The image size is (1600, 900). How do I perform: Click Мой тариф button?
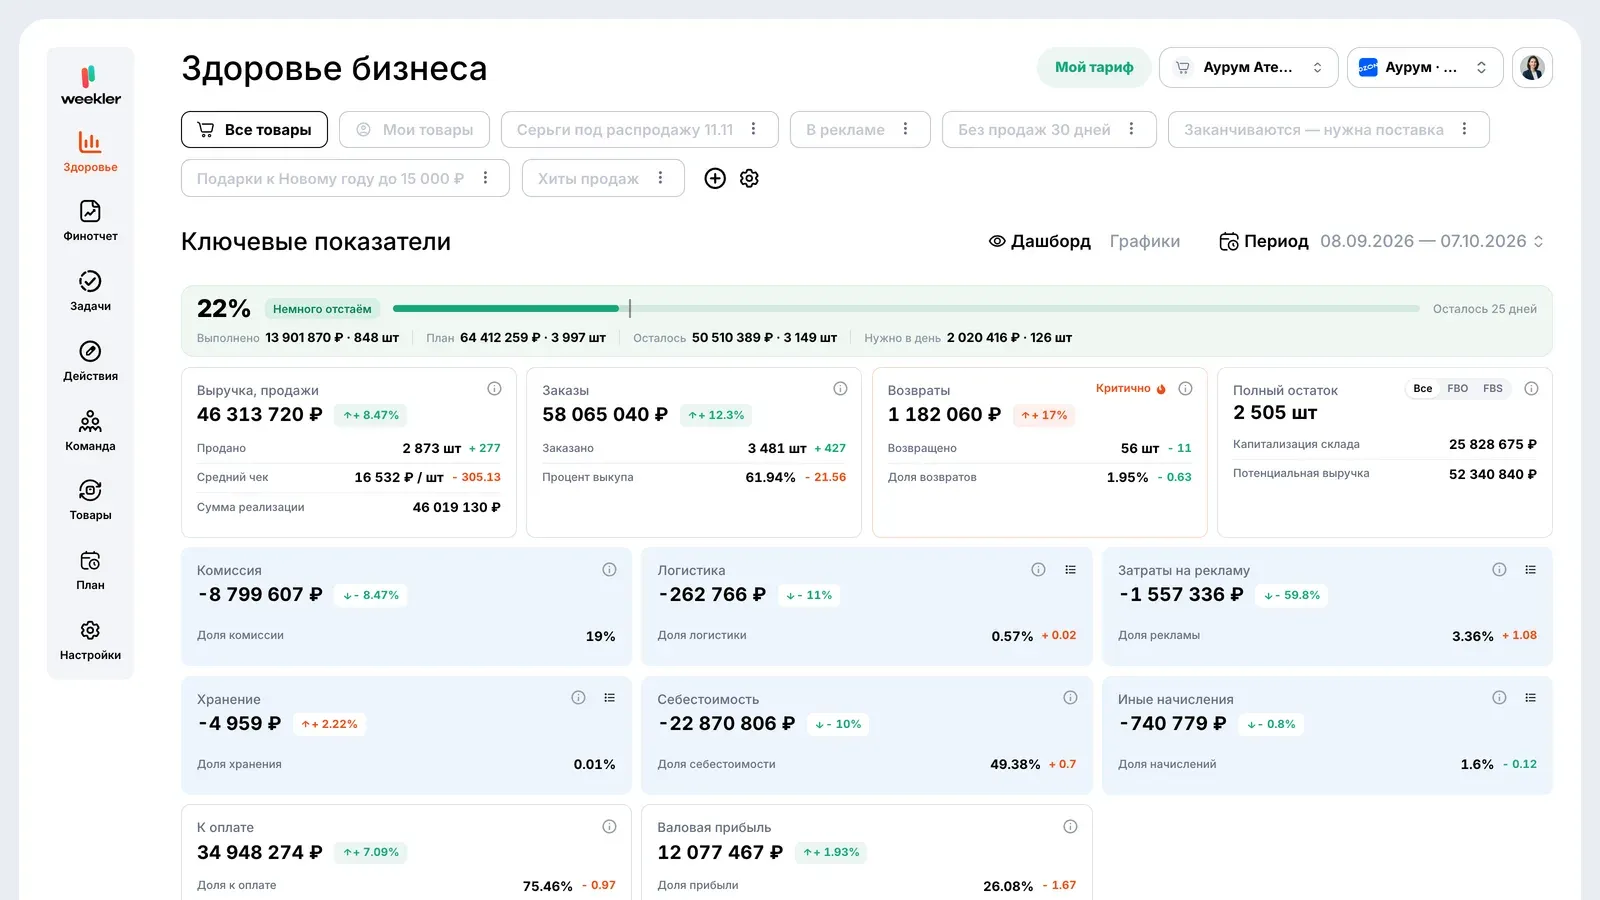pyautogui.click(x=1094, y=67)
